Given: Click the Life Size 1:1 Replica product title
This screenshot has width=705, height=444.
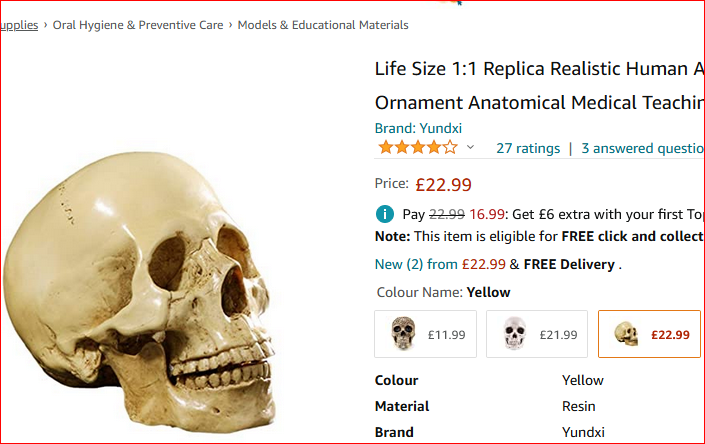Looking at the screenshot, I should [539, 69].
